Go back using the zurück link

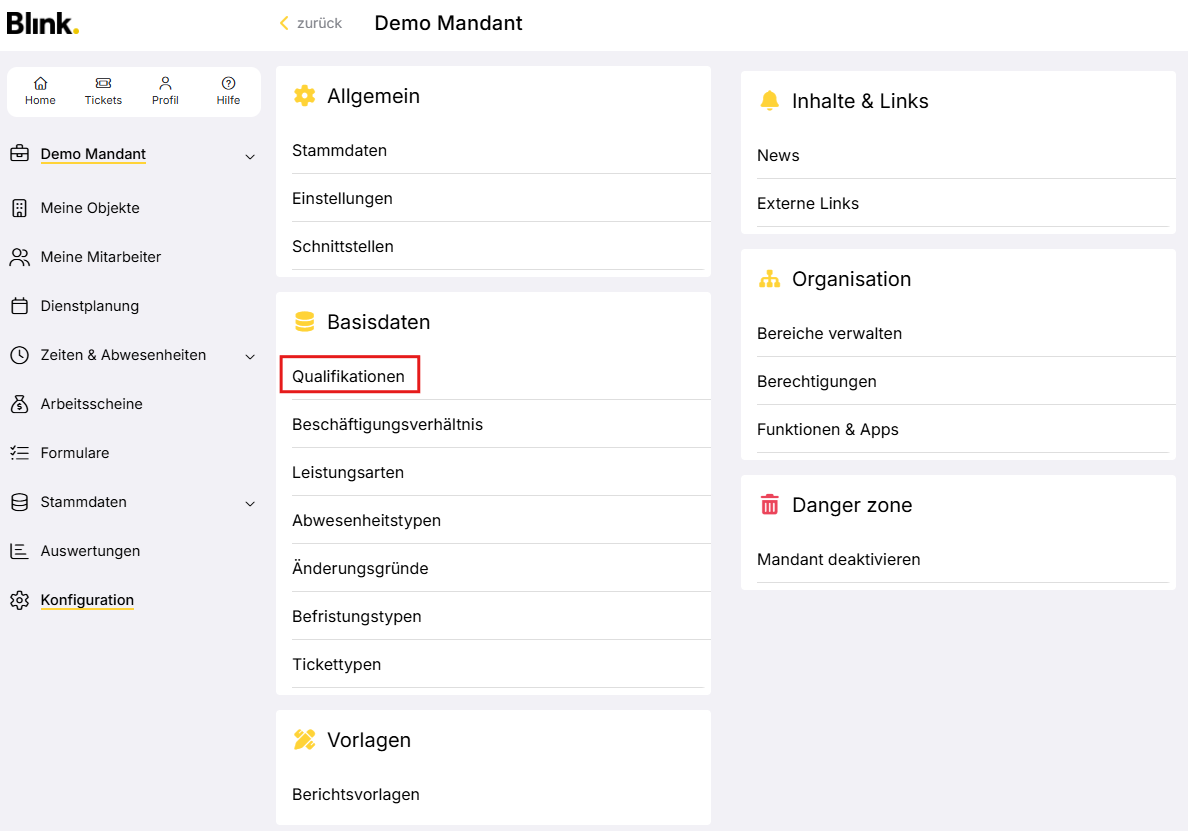click(311, 23)
